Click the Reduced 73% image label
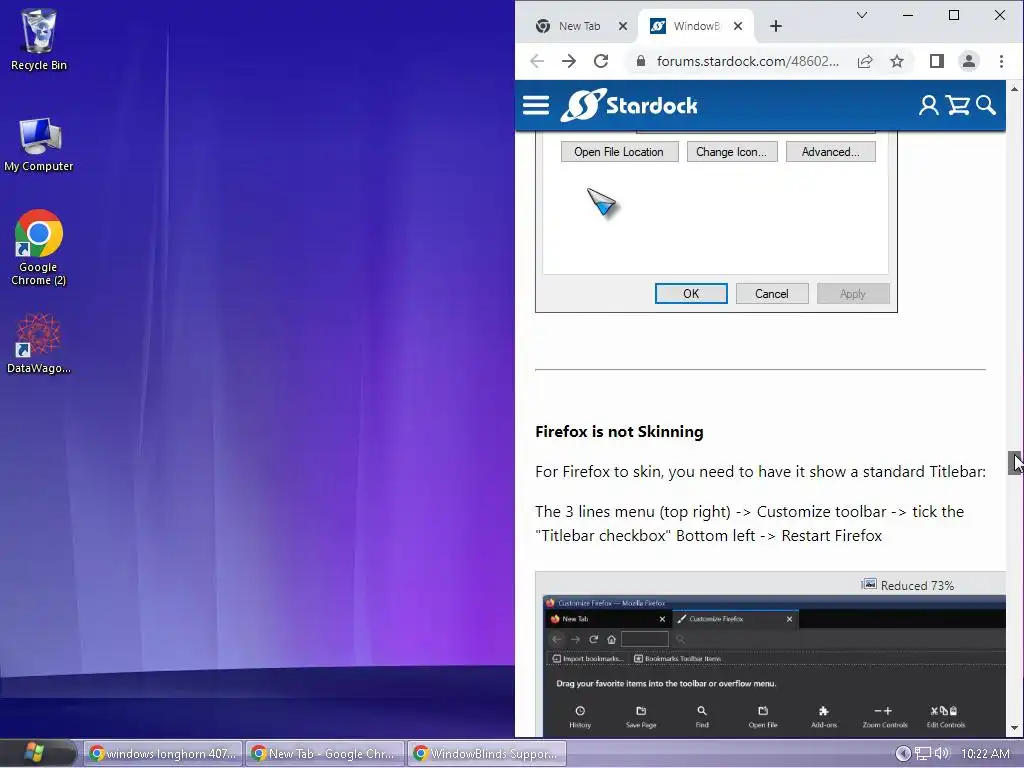This screenshot has height=768, width=1024. coord(908,585)
